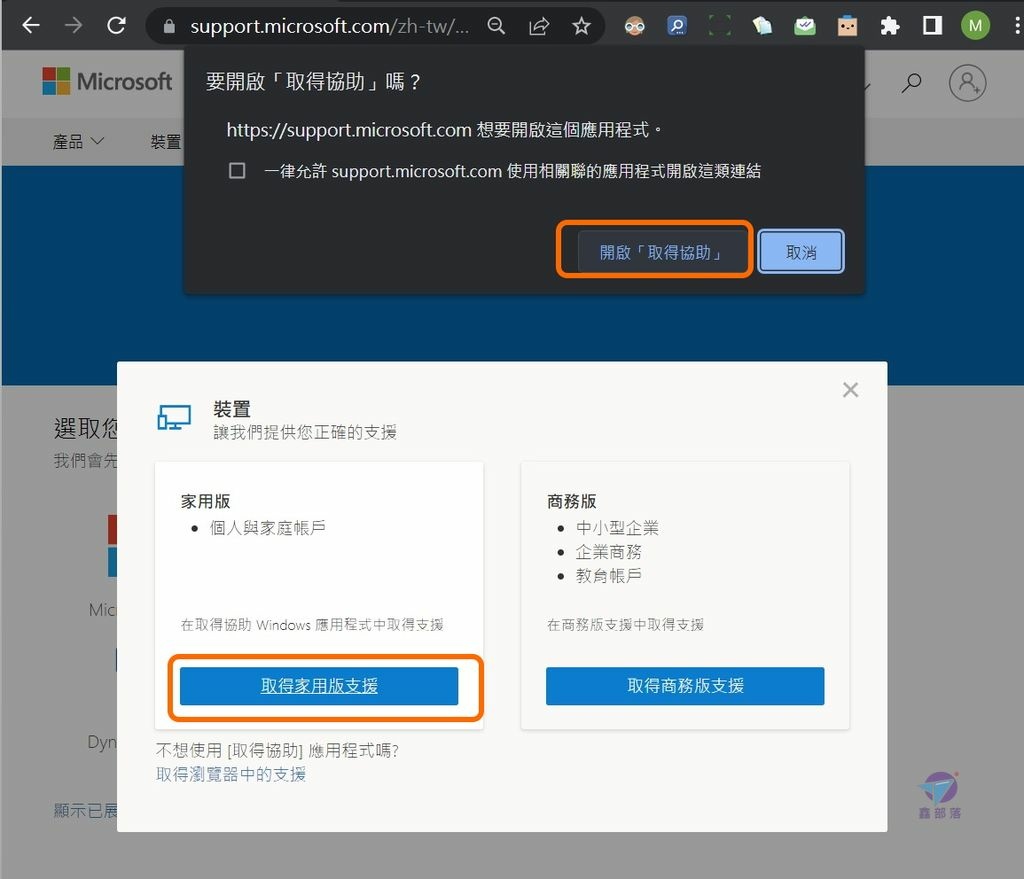Click the device monitor icon in dialog
The height and width of the screenshot is (879, 1024).
[x=174, y=417]
